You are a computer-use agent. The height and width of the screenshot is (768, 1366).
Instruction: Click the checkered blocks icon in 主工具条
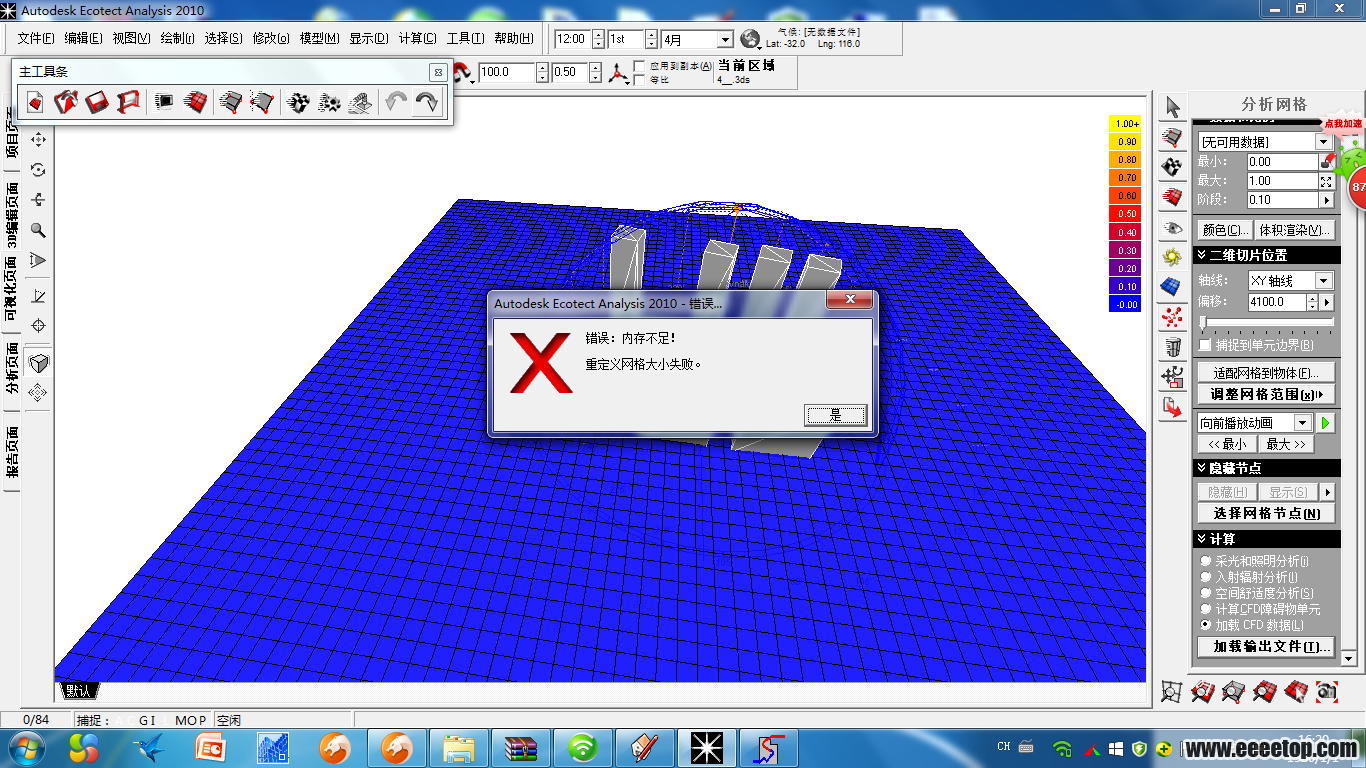coord(298,101)
